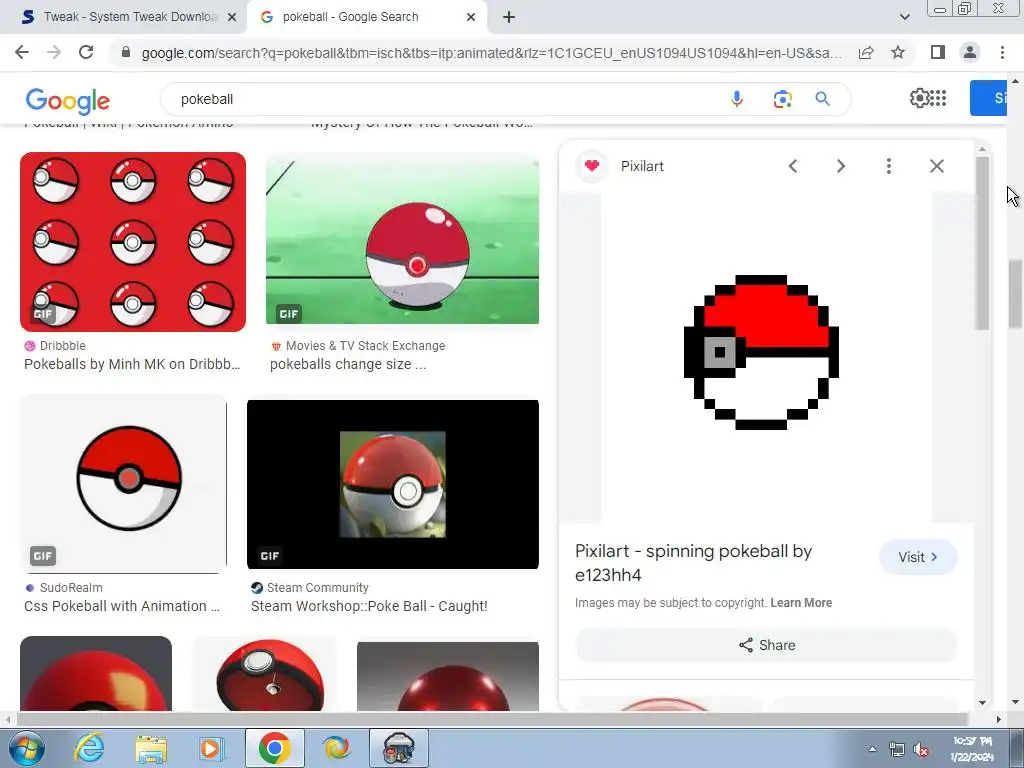
Task: Click the address bar URL
Action: [x=491, y=53]
